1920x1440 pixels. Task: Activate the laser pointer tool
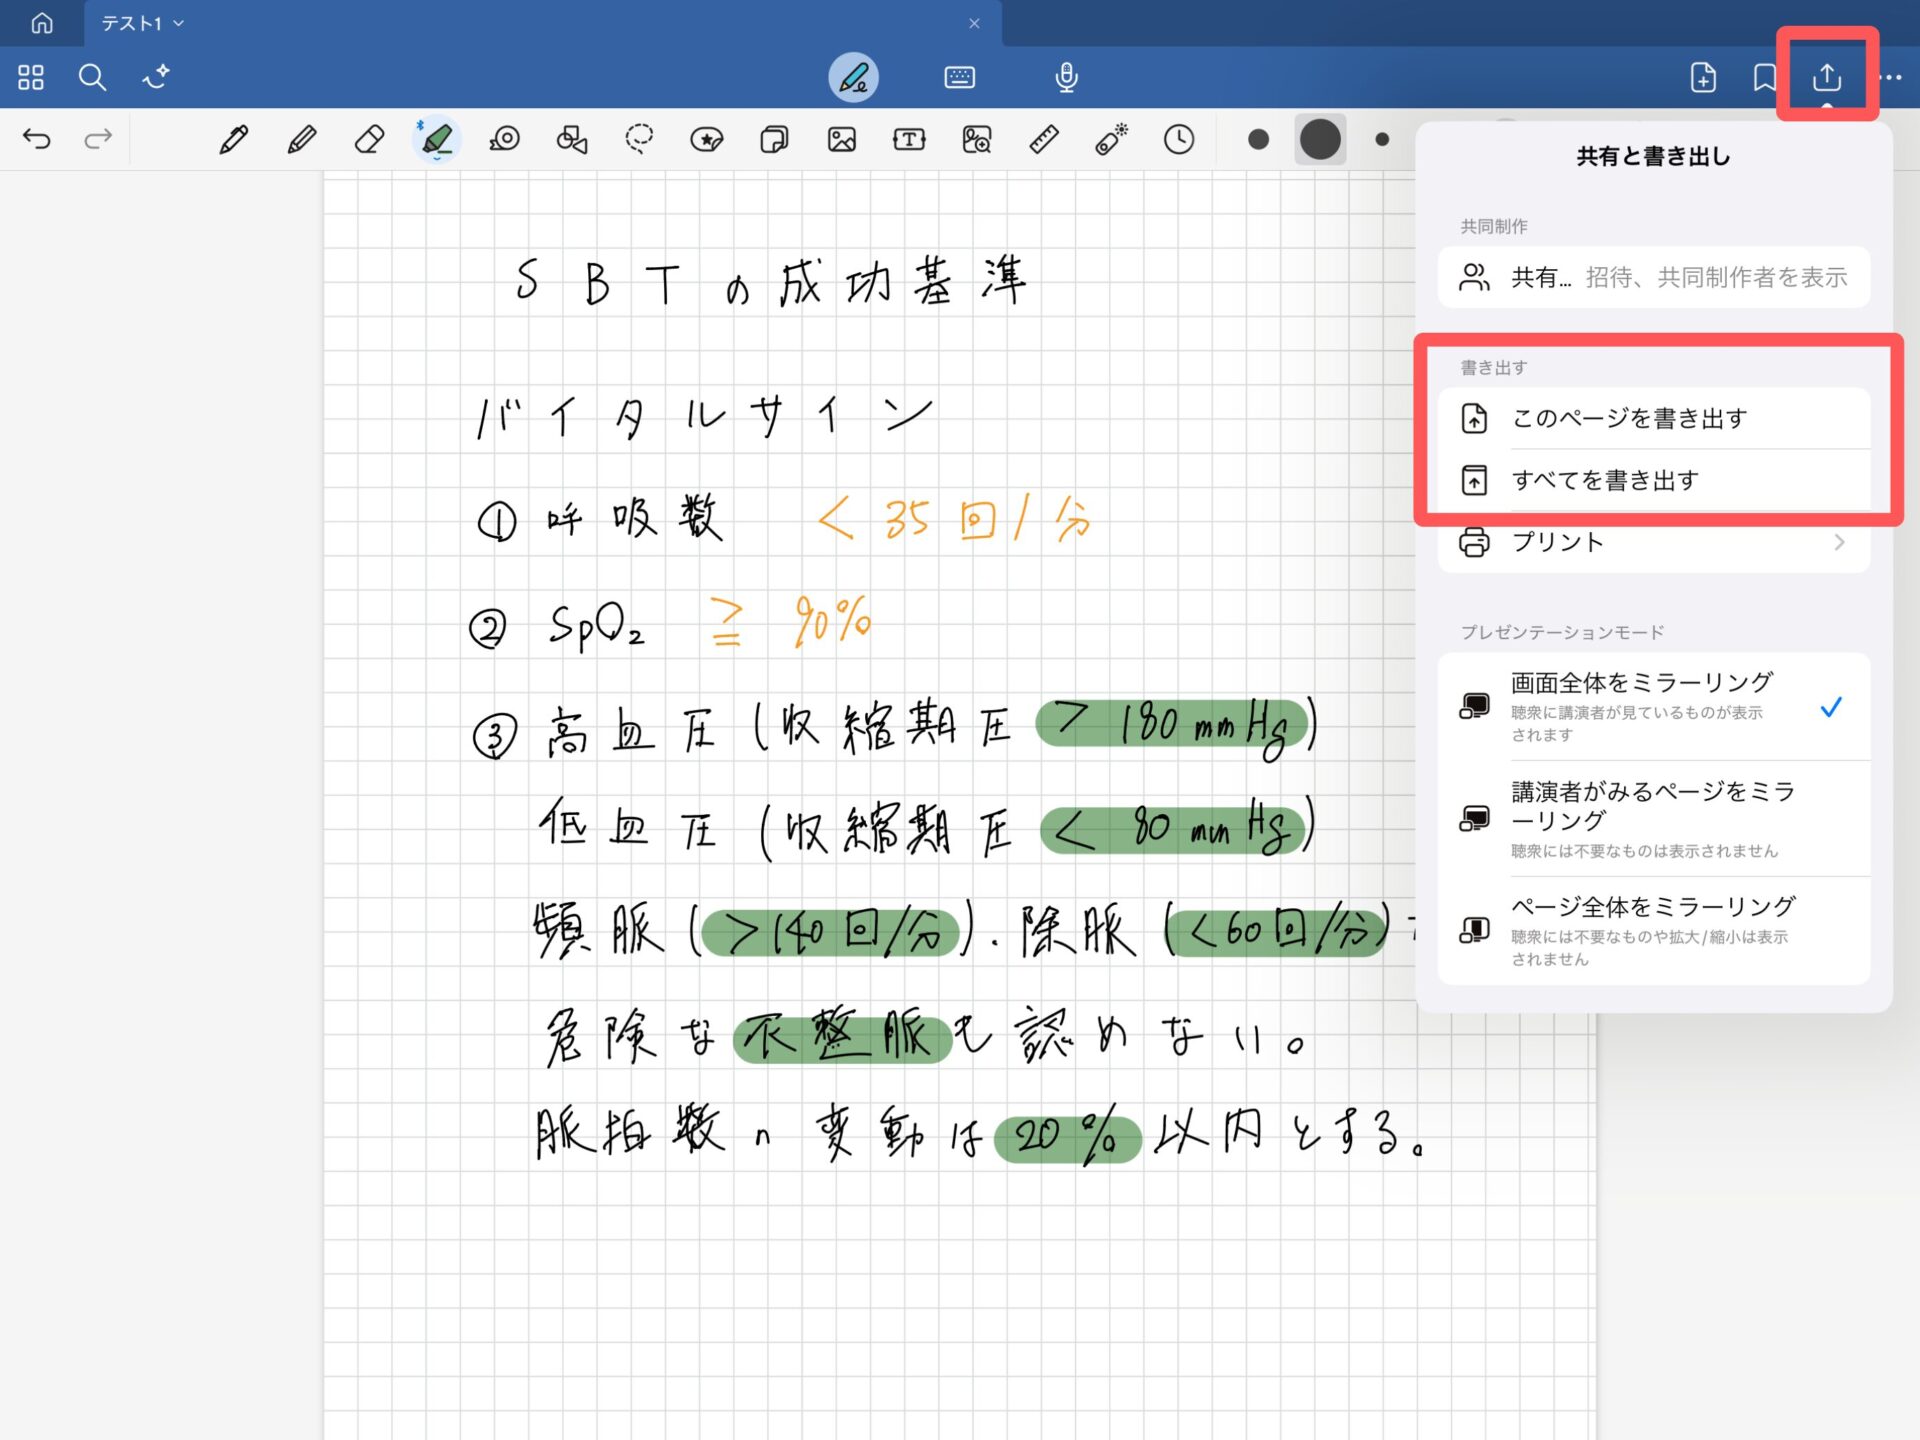click(1111, 139)
